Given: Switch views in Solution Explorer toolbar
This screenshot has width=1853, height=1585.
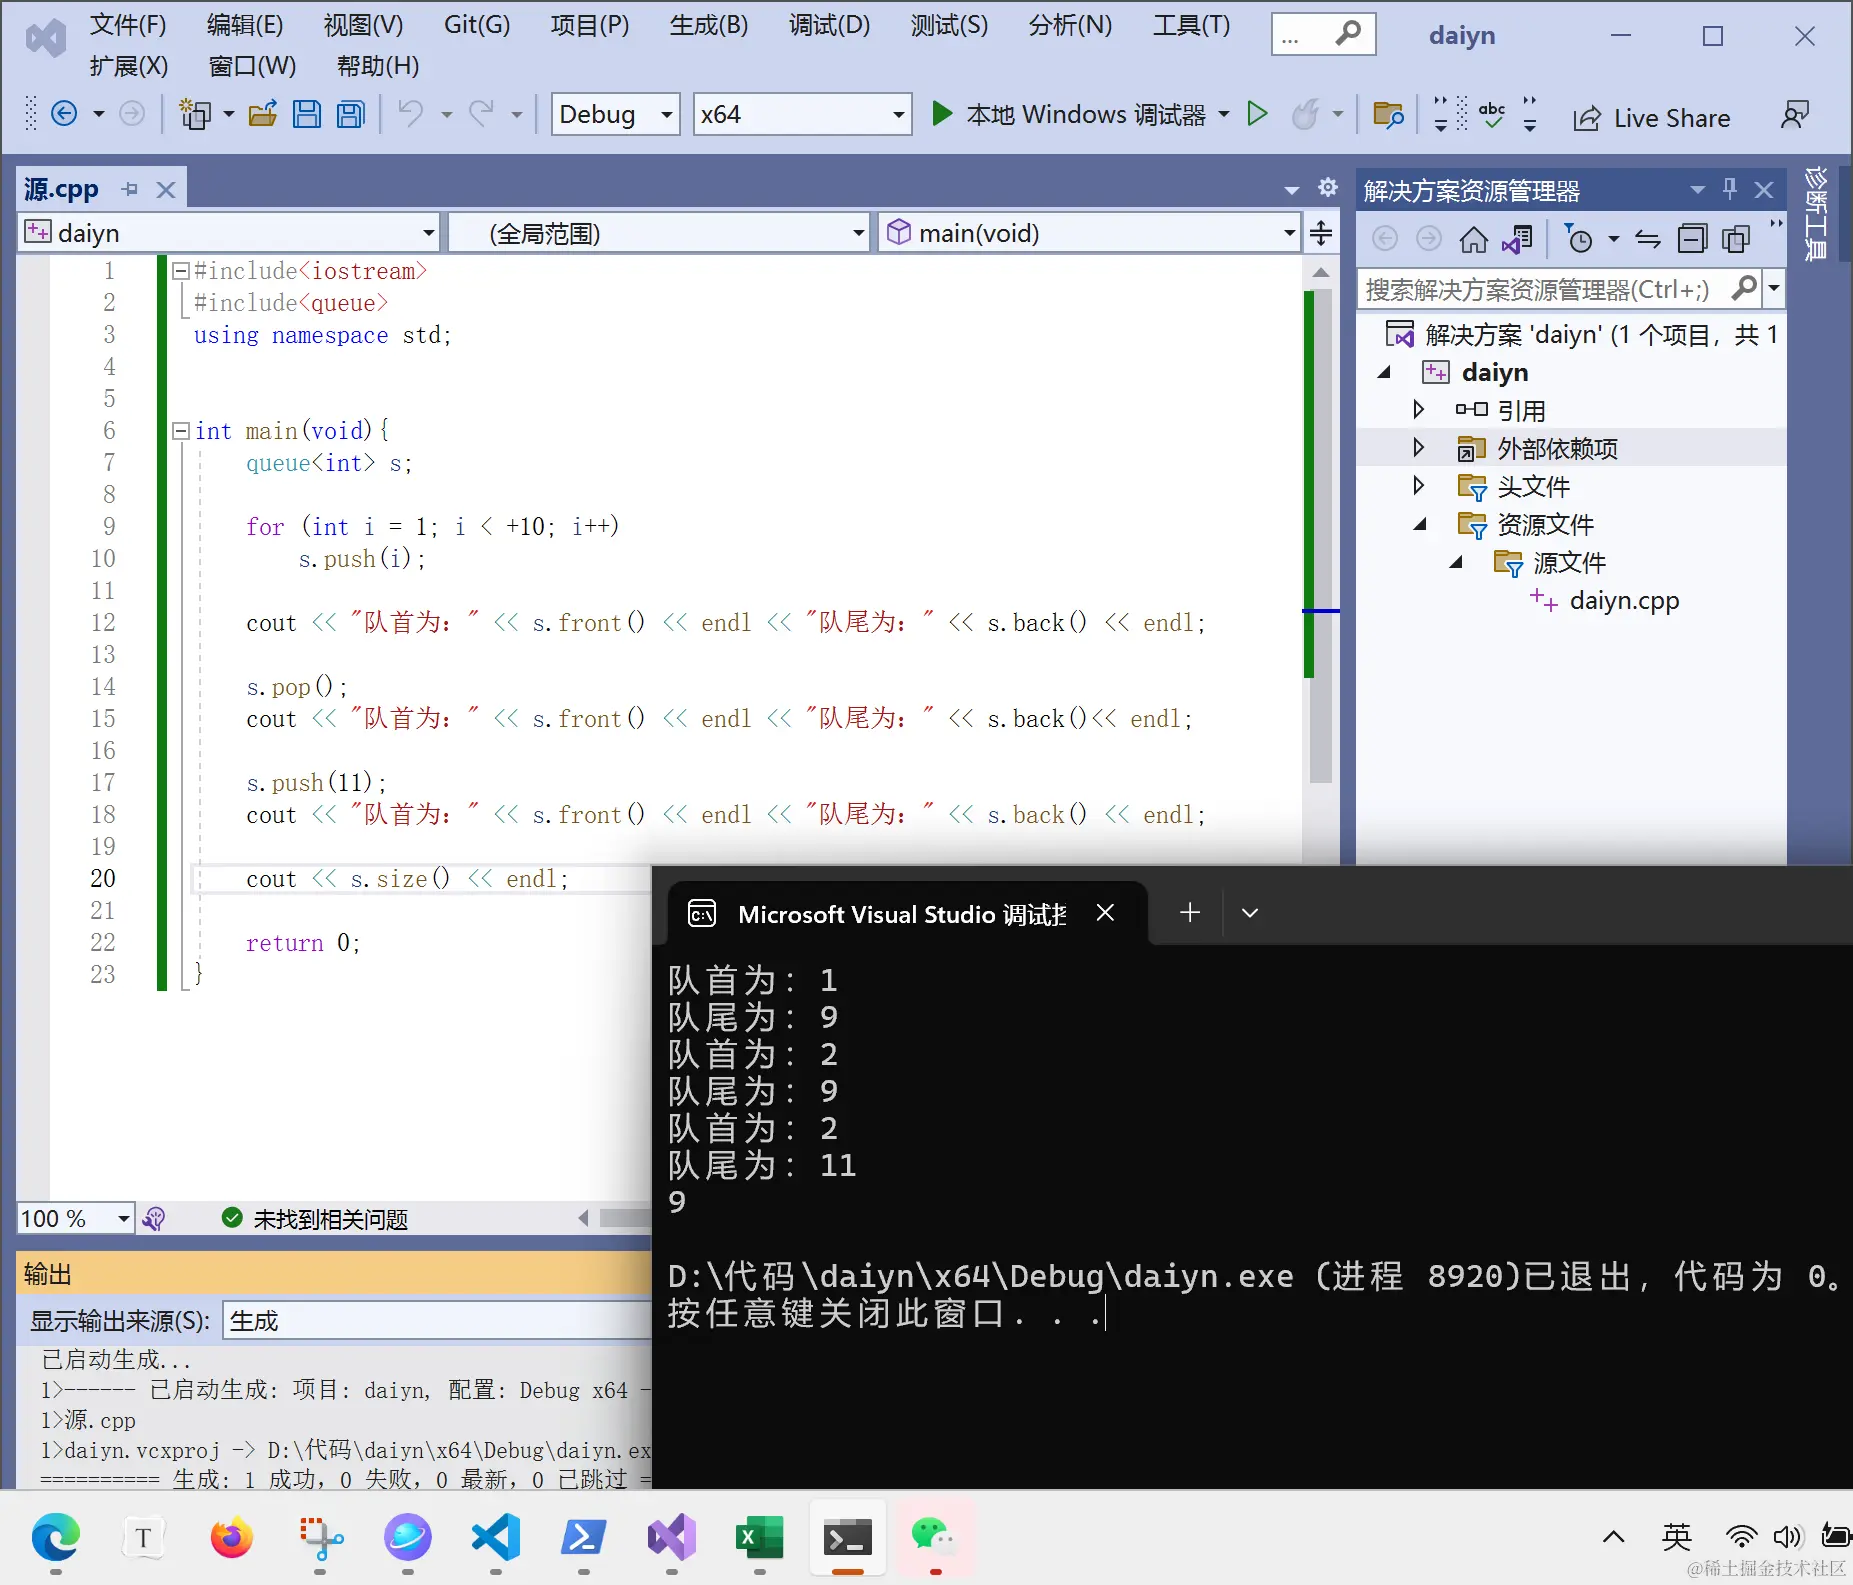Looking at the screenshot, I should click(1517, 239).
